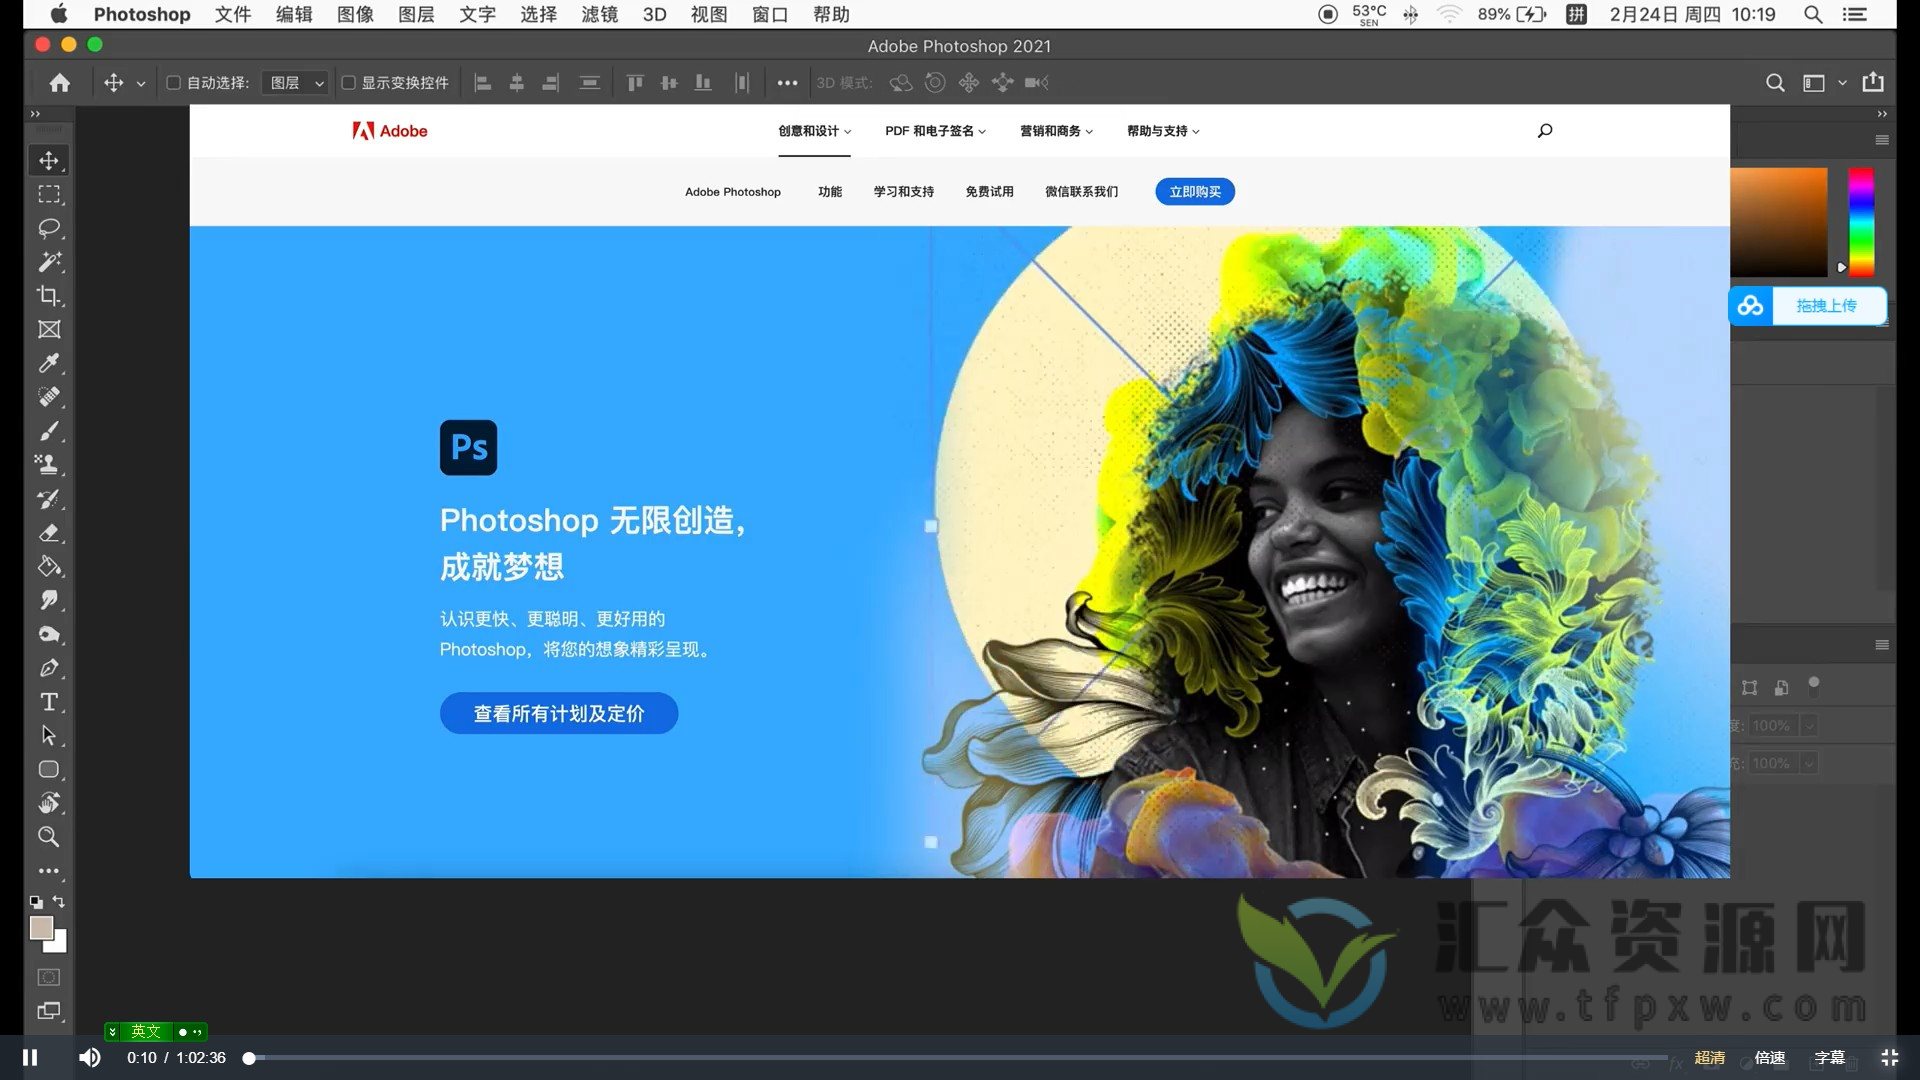The width and height of the screenshot is (1920, 1080).
Task: Select the Lasso tool
Action: click(49, 227)
